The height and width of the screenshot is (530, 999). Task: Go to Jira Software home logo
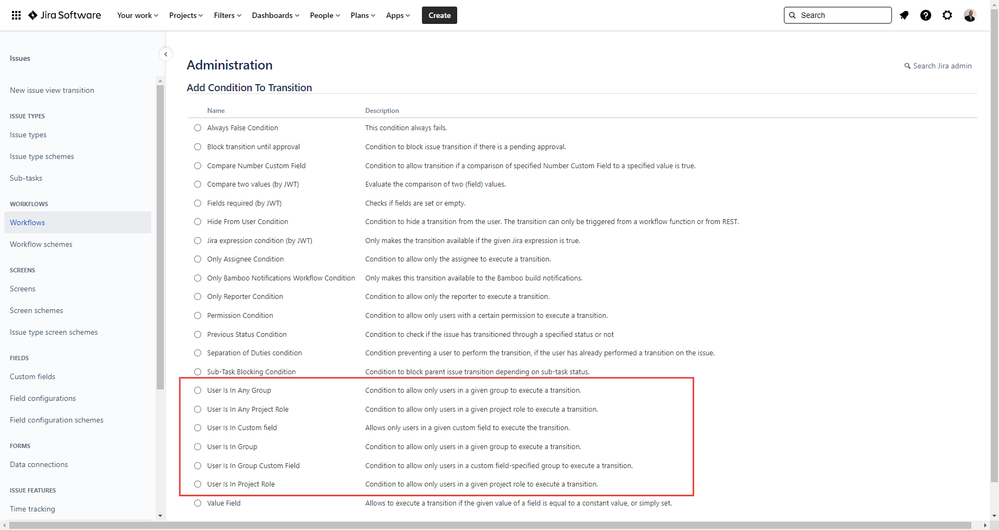point(64,15)
